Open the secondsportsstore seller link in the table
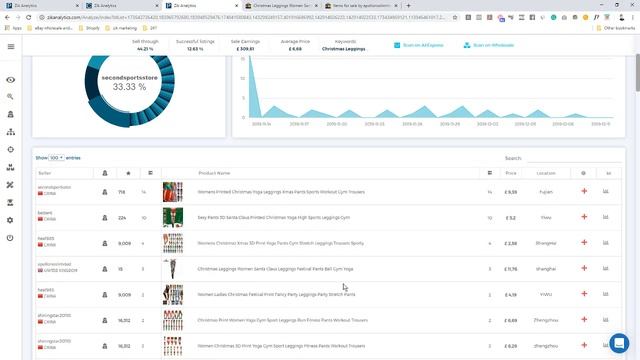 coord(54,187)
